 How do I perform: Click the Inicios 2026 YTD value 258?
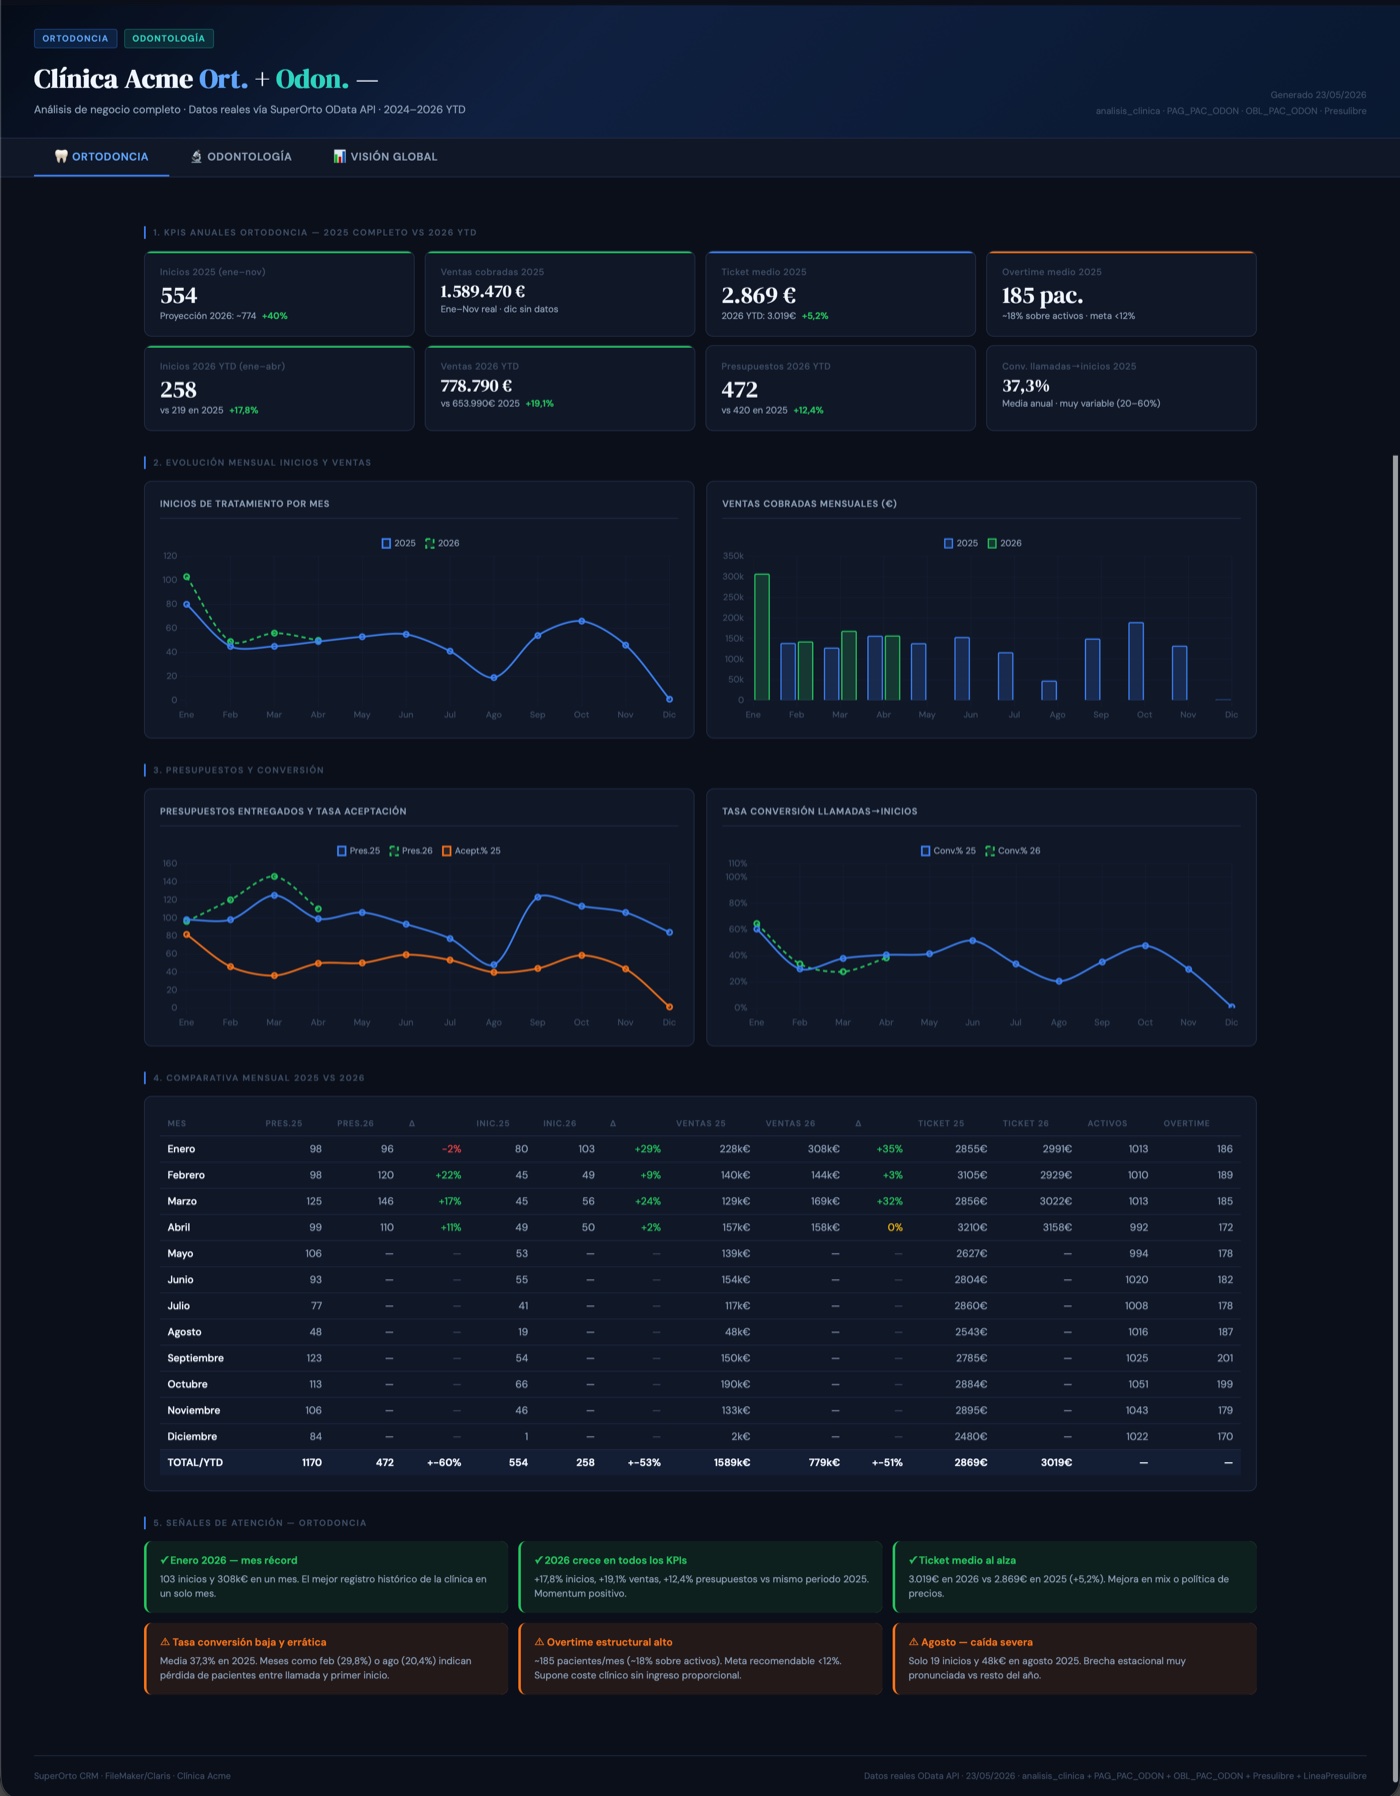(178, 390)
